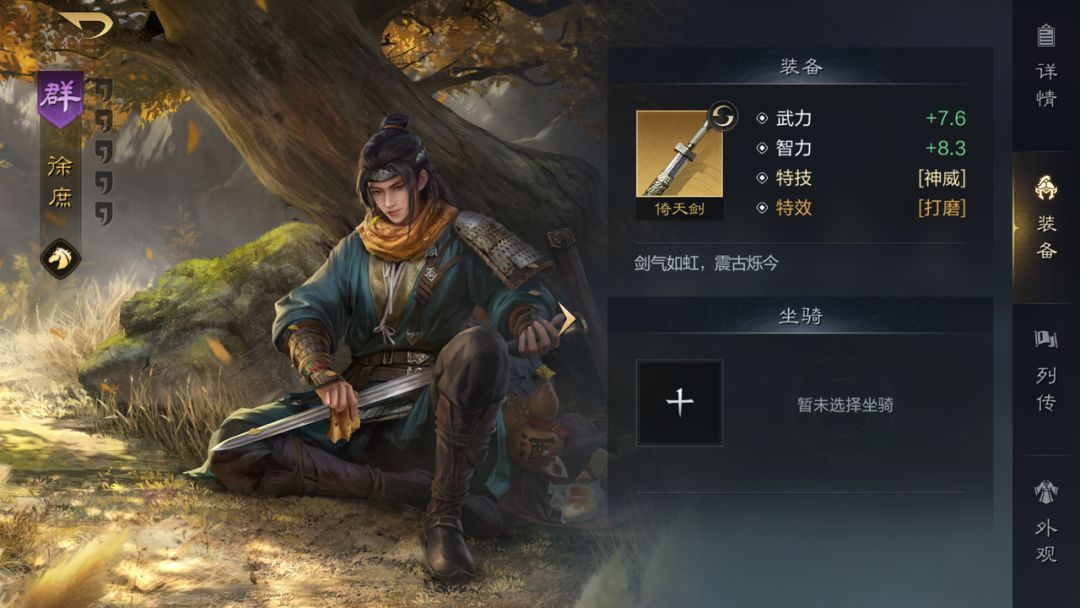Image resolution: width=1080 pixels, height=608 pixels.
Task: Click the swap icon on the sword
Action: pos(722,116)
